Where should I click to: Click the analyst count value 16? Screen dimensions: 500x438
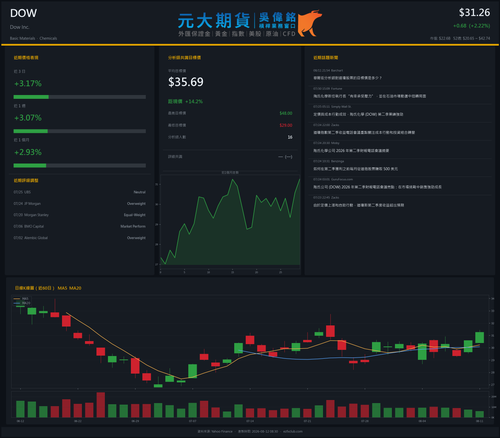(x=290, y=137)
